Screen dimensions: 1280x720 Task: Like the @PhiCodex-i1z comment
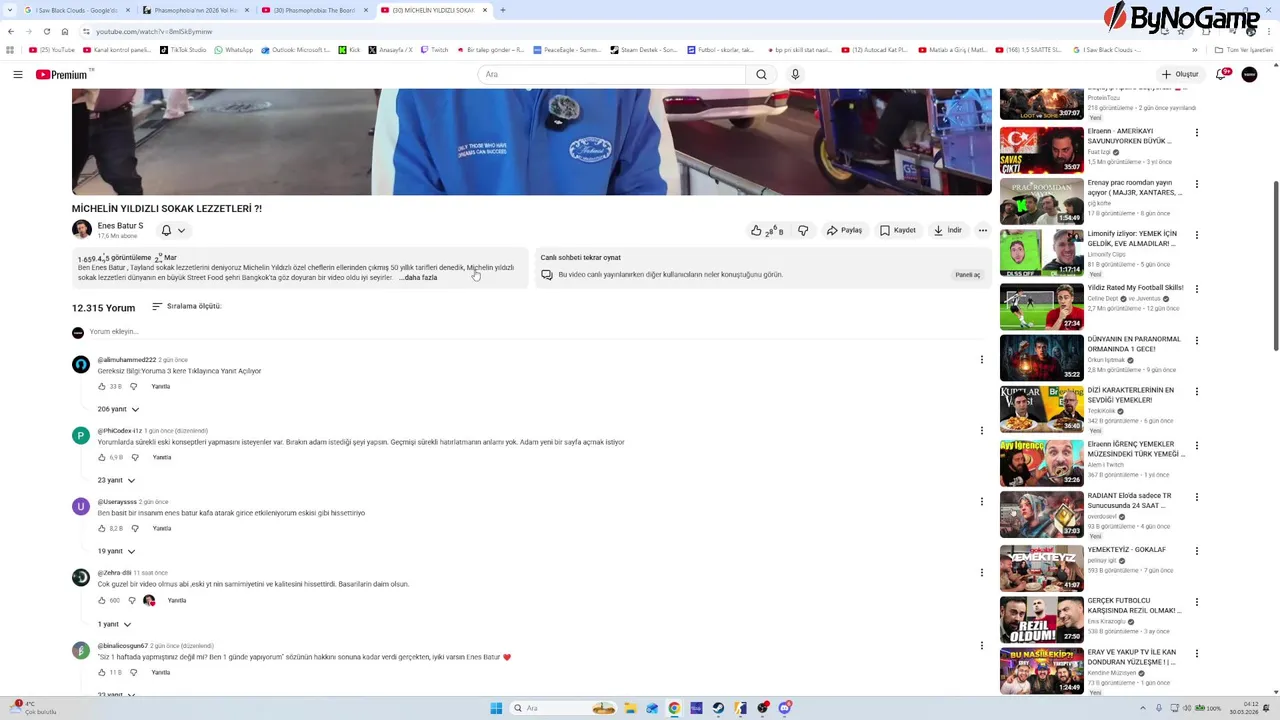[102, 457]
